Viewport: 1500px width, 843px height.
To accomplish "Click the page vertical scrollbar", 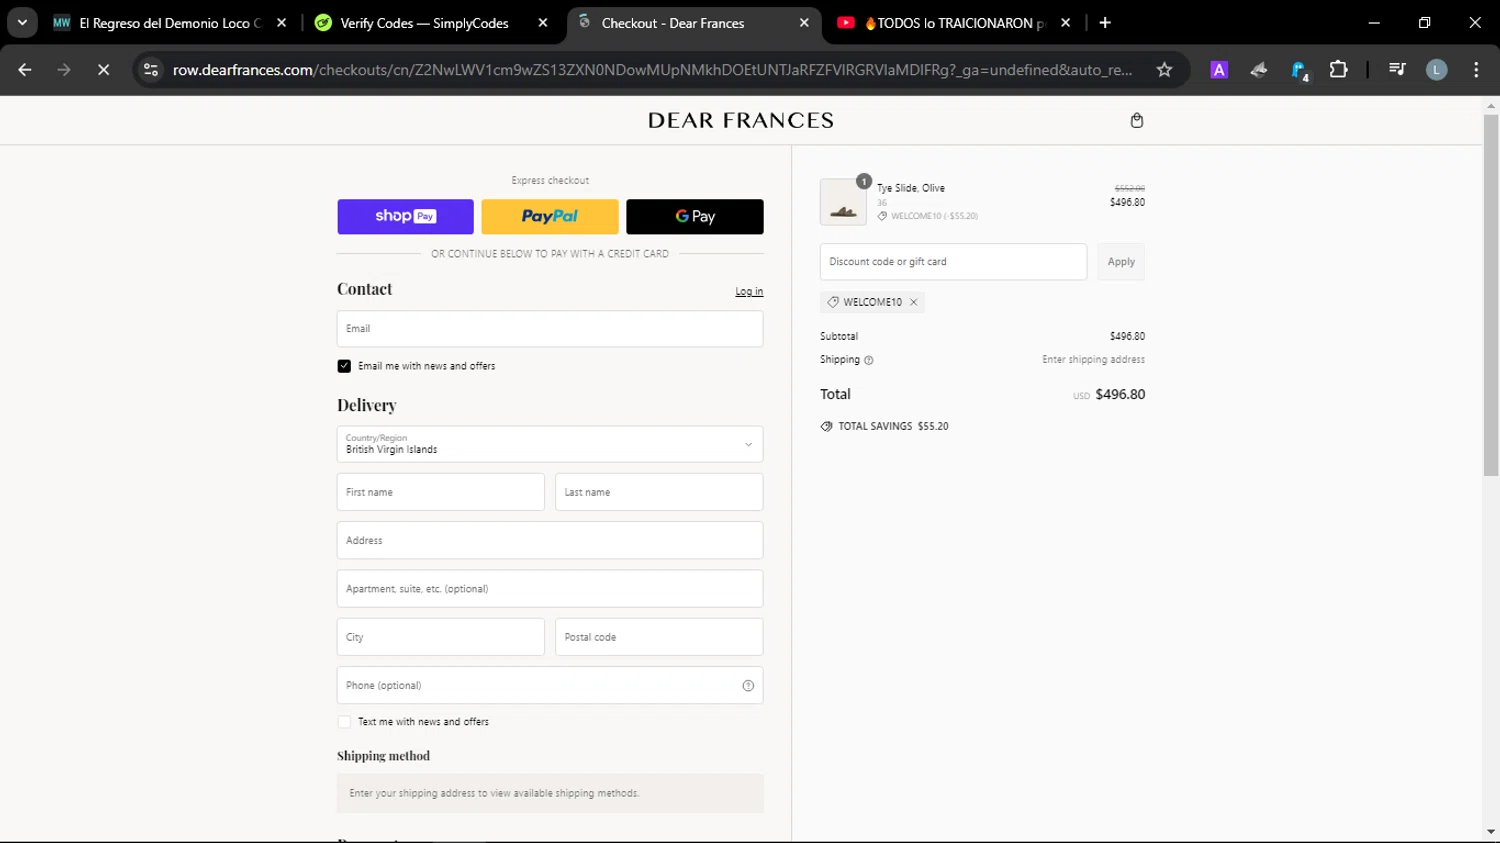I will click(1491, 295).
